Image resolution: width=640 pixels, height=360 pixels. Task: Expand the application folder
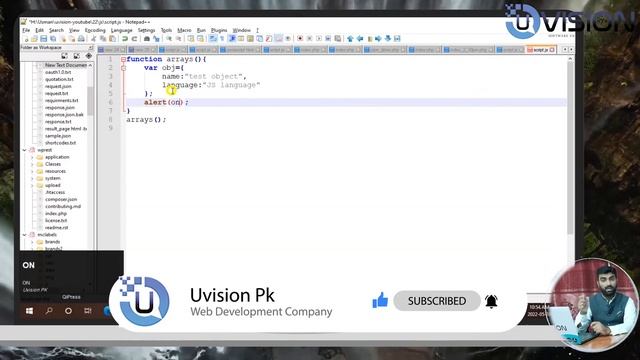[32, 157]
